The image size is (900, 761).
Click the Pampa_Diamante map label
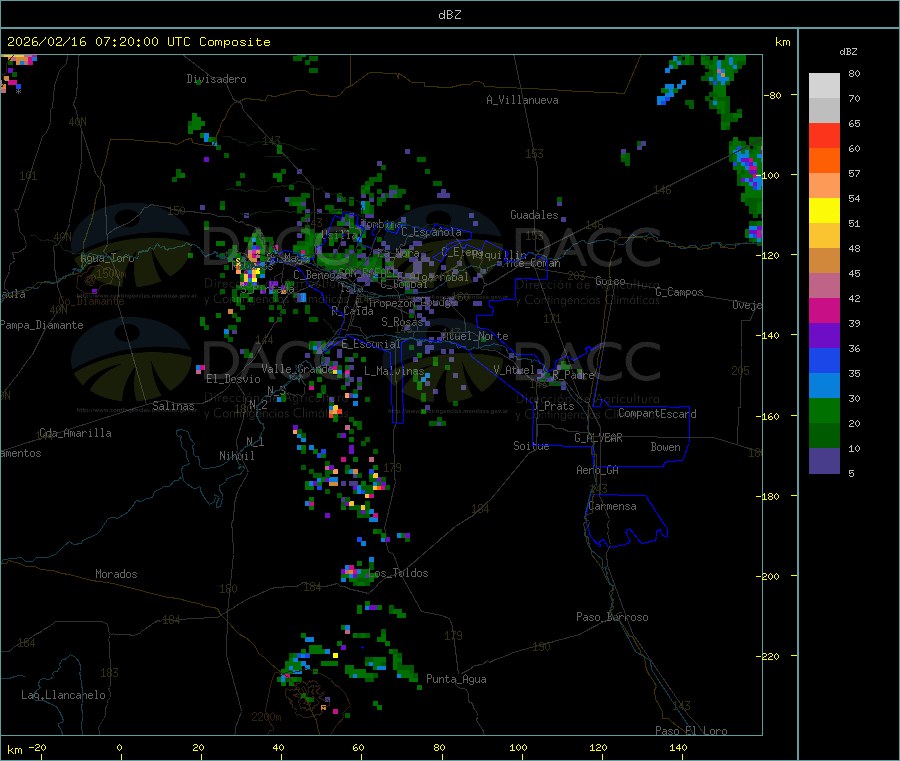41,325
